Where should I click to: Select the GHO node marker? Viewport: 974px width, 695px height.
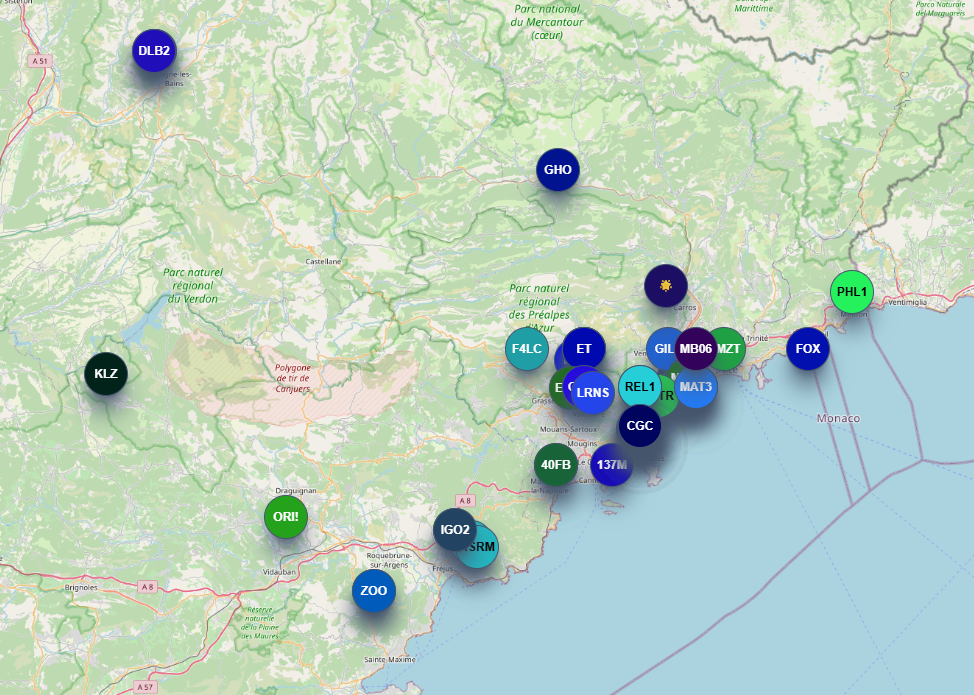pyautogui.click(x=558, y=170)
